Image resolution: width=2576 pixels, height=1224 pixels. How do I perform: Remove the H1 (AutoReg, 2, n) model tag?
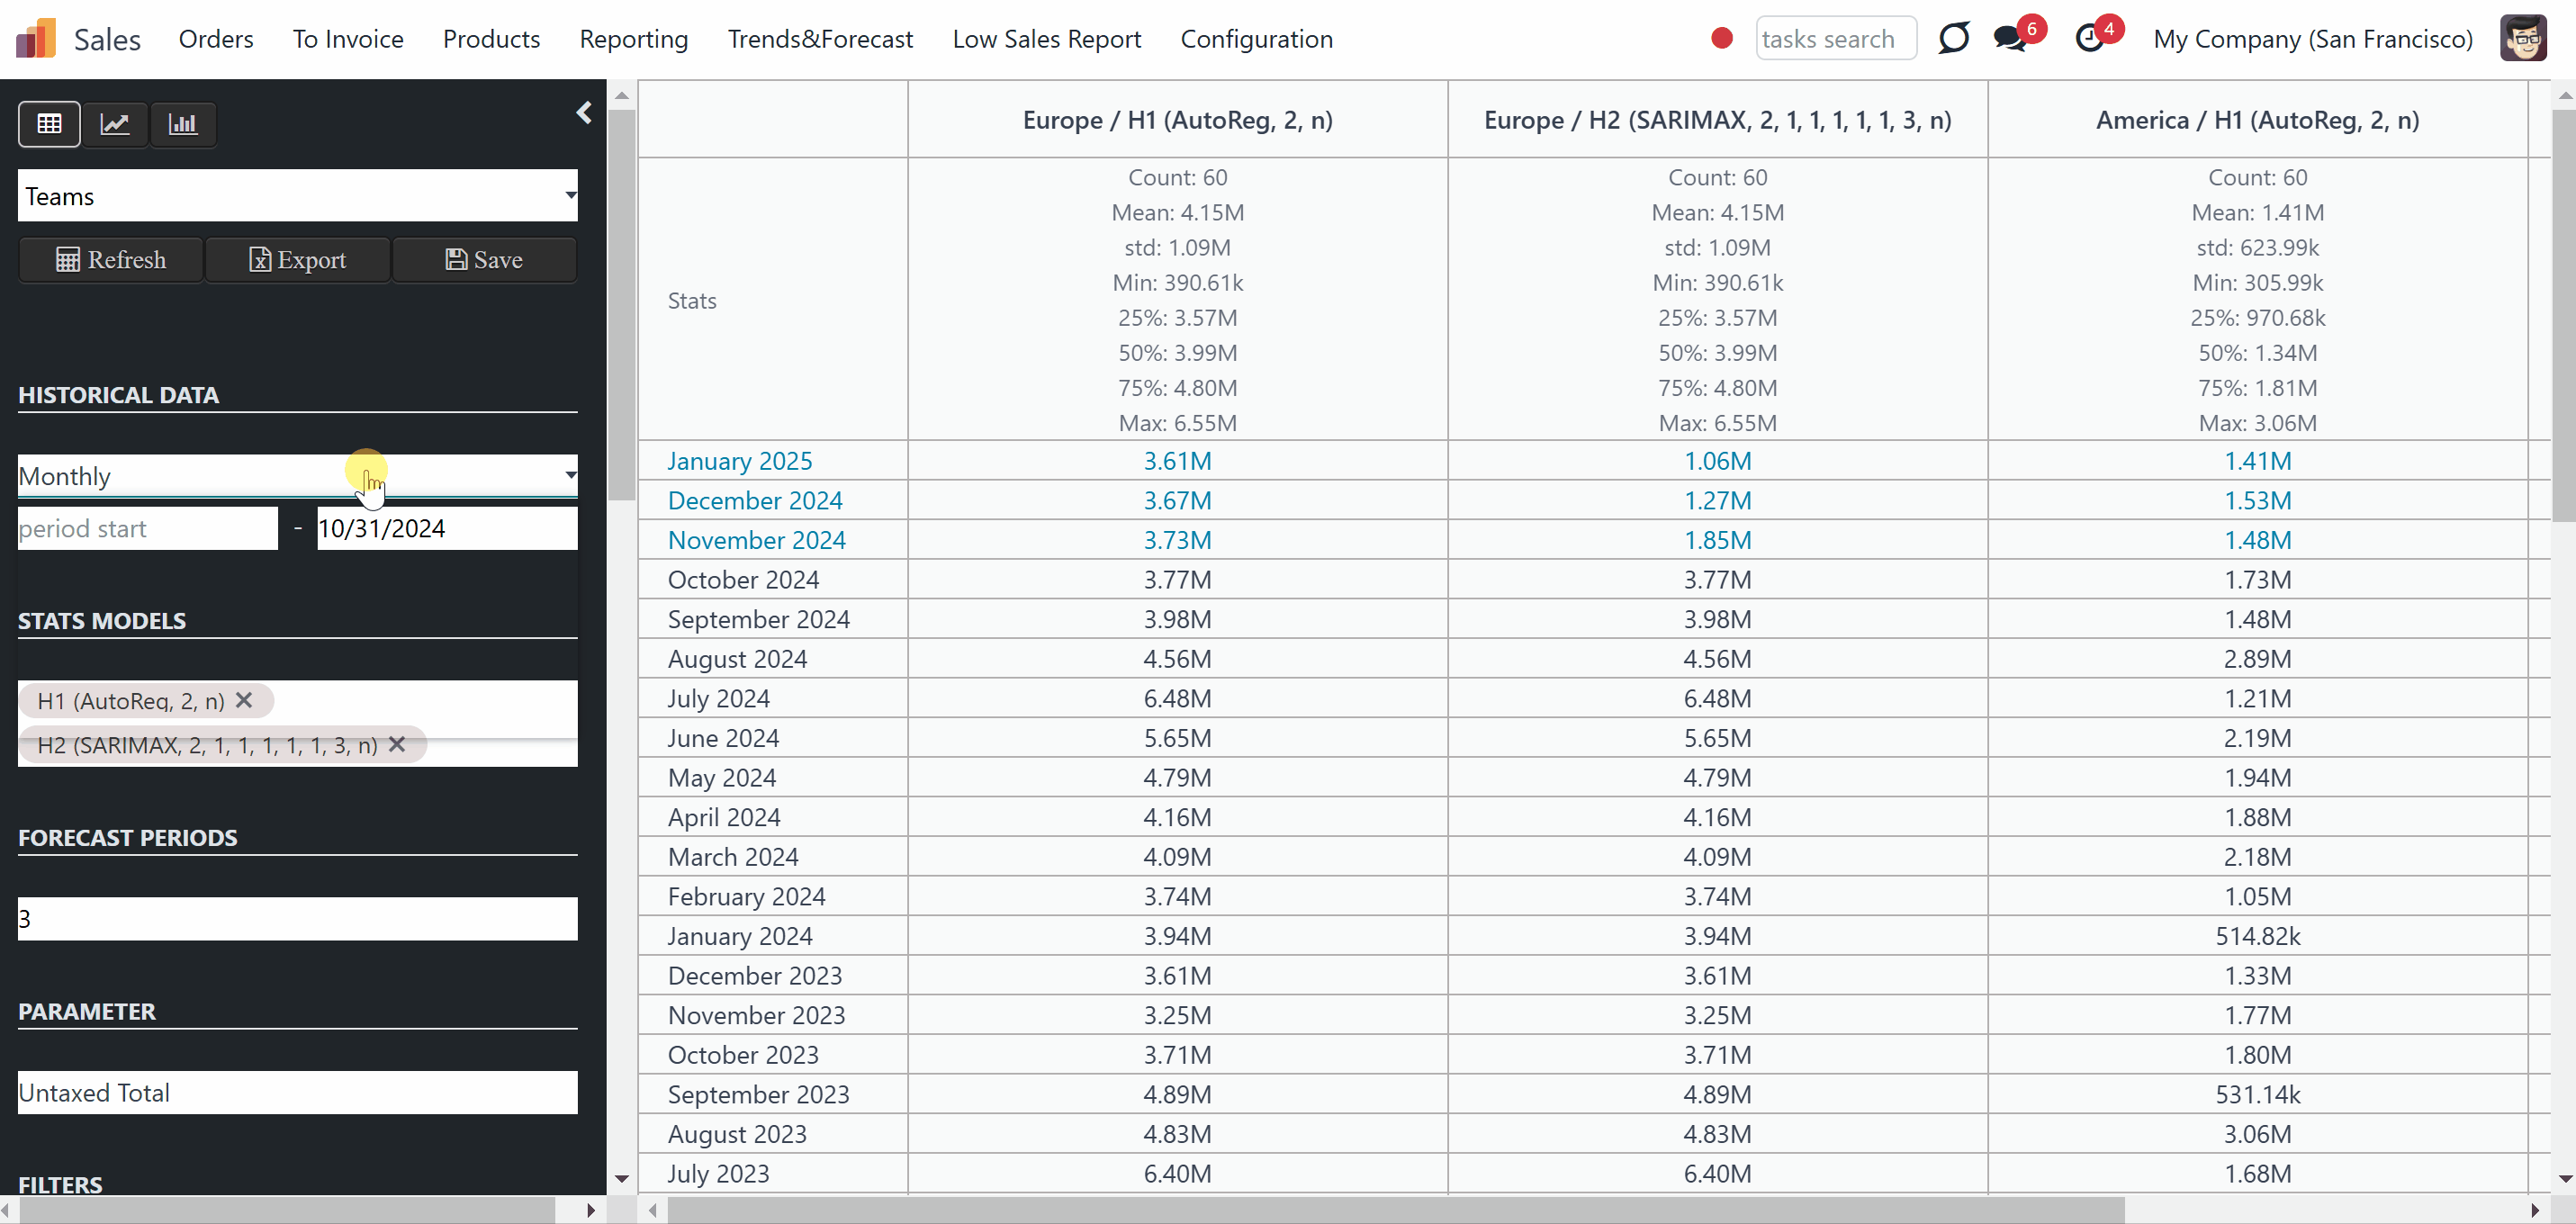[x=244, y=700]
